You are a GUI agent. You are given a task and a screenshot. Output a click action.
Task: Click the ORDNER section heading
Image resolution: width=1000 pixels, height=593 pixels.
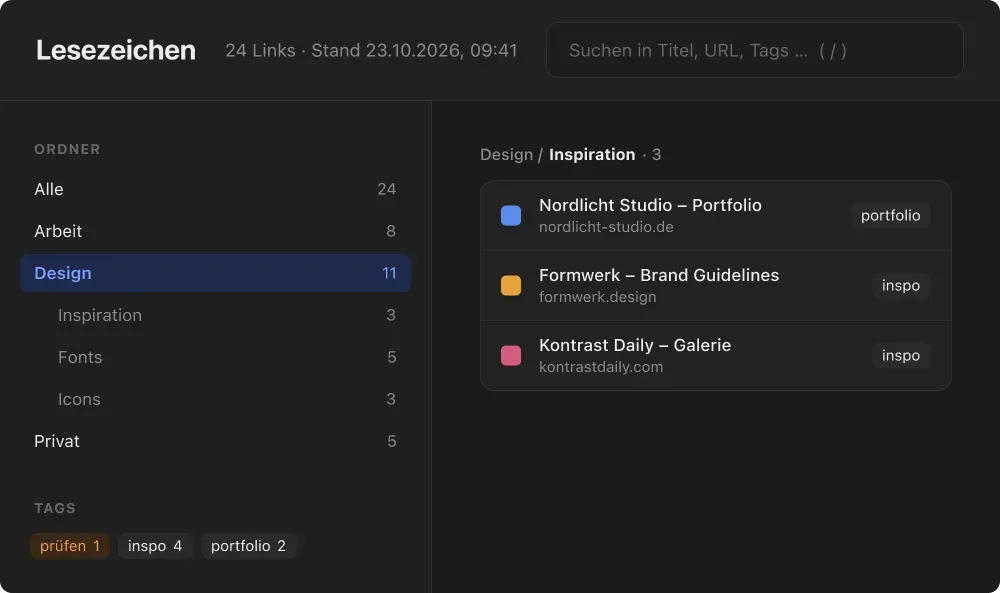pyautogui.click(x=67, y=149)
